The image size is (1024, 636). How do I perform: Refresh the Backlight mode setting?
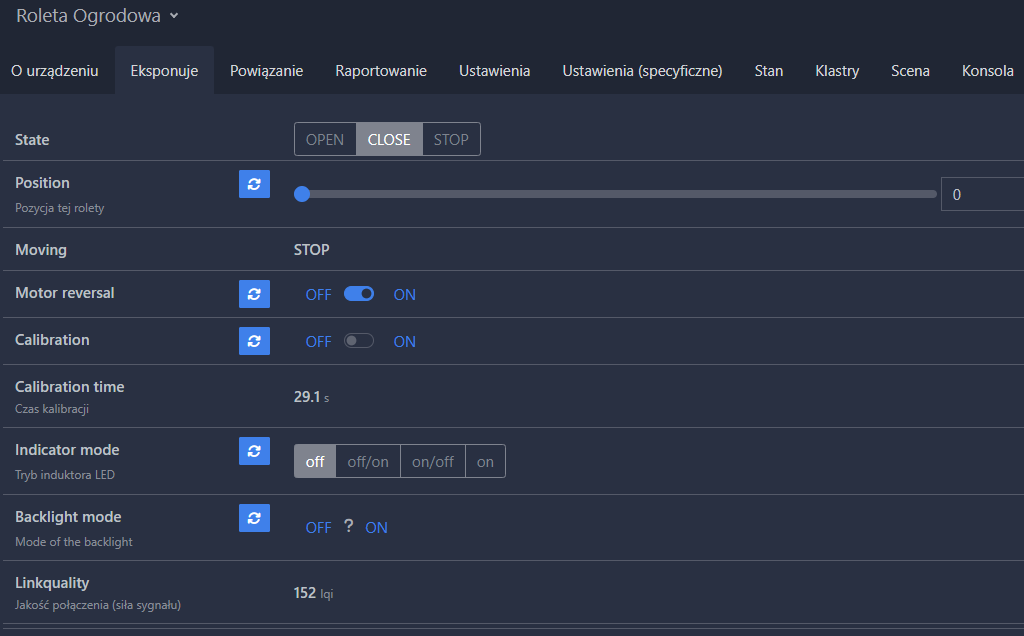tap(254, 518)
